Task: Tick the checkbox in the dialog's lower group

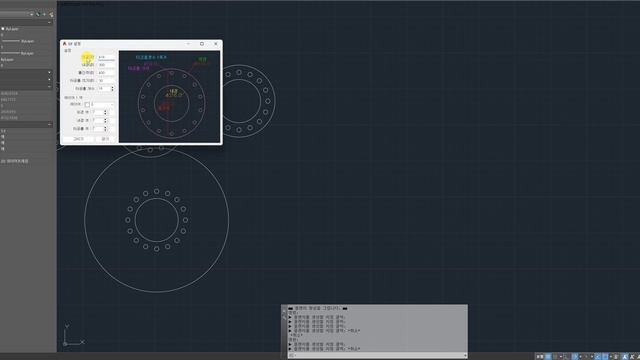Action: click(x=87, y=104)
